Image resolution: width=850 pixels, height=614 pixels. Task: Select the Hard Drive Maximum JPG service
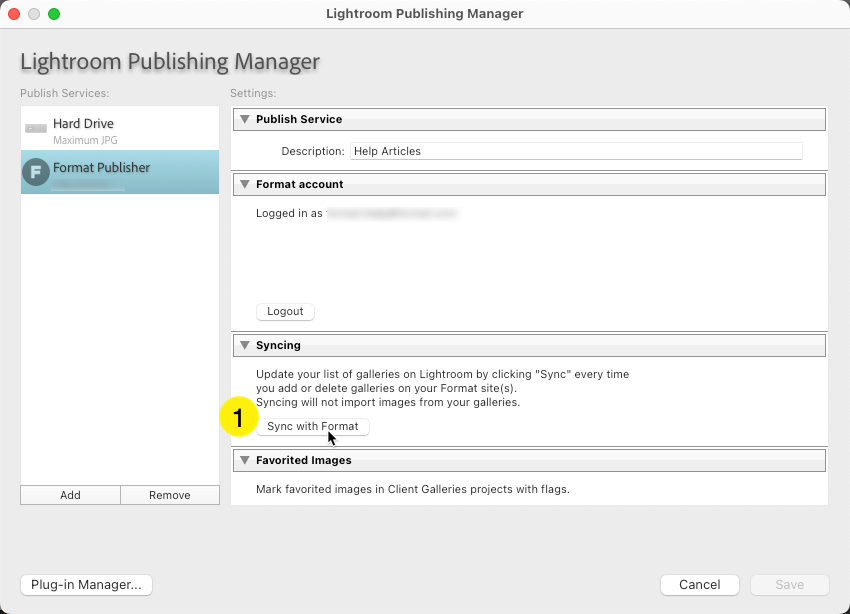(x=119, y=131)
